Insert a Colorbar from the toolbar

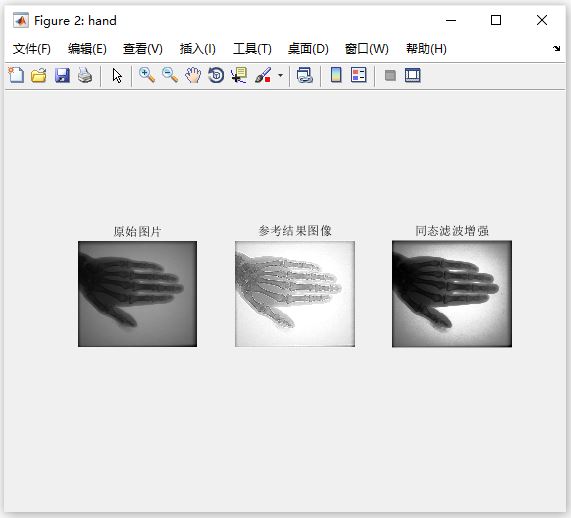point(336,75)
